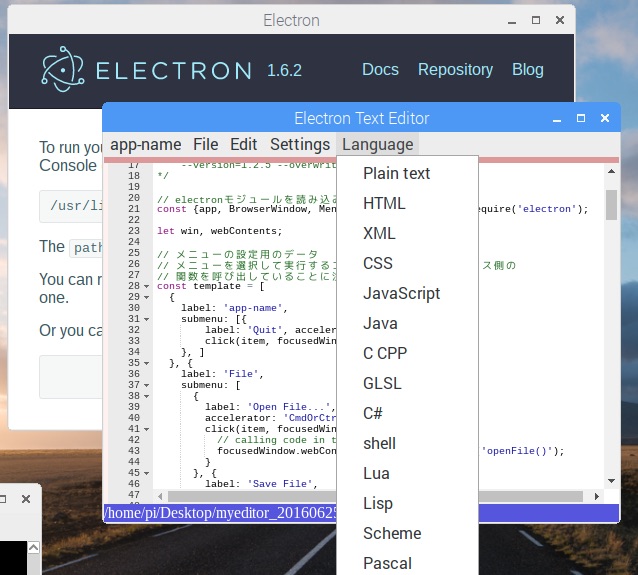Select Lua language
638x575 pixels.
(x=407, y=473)
